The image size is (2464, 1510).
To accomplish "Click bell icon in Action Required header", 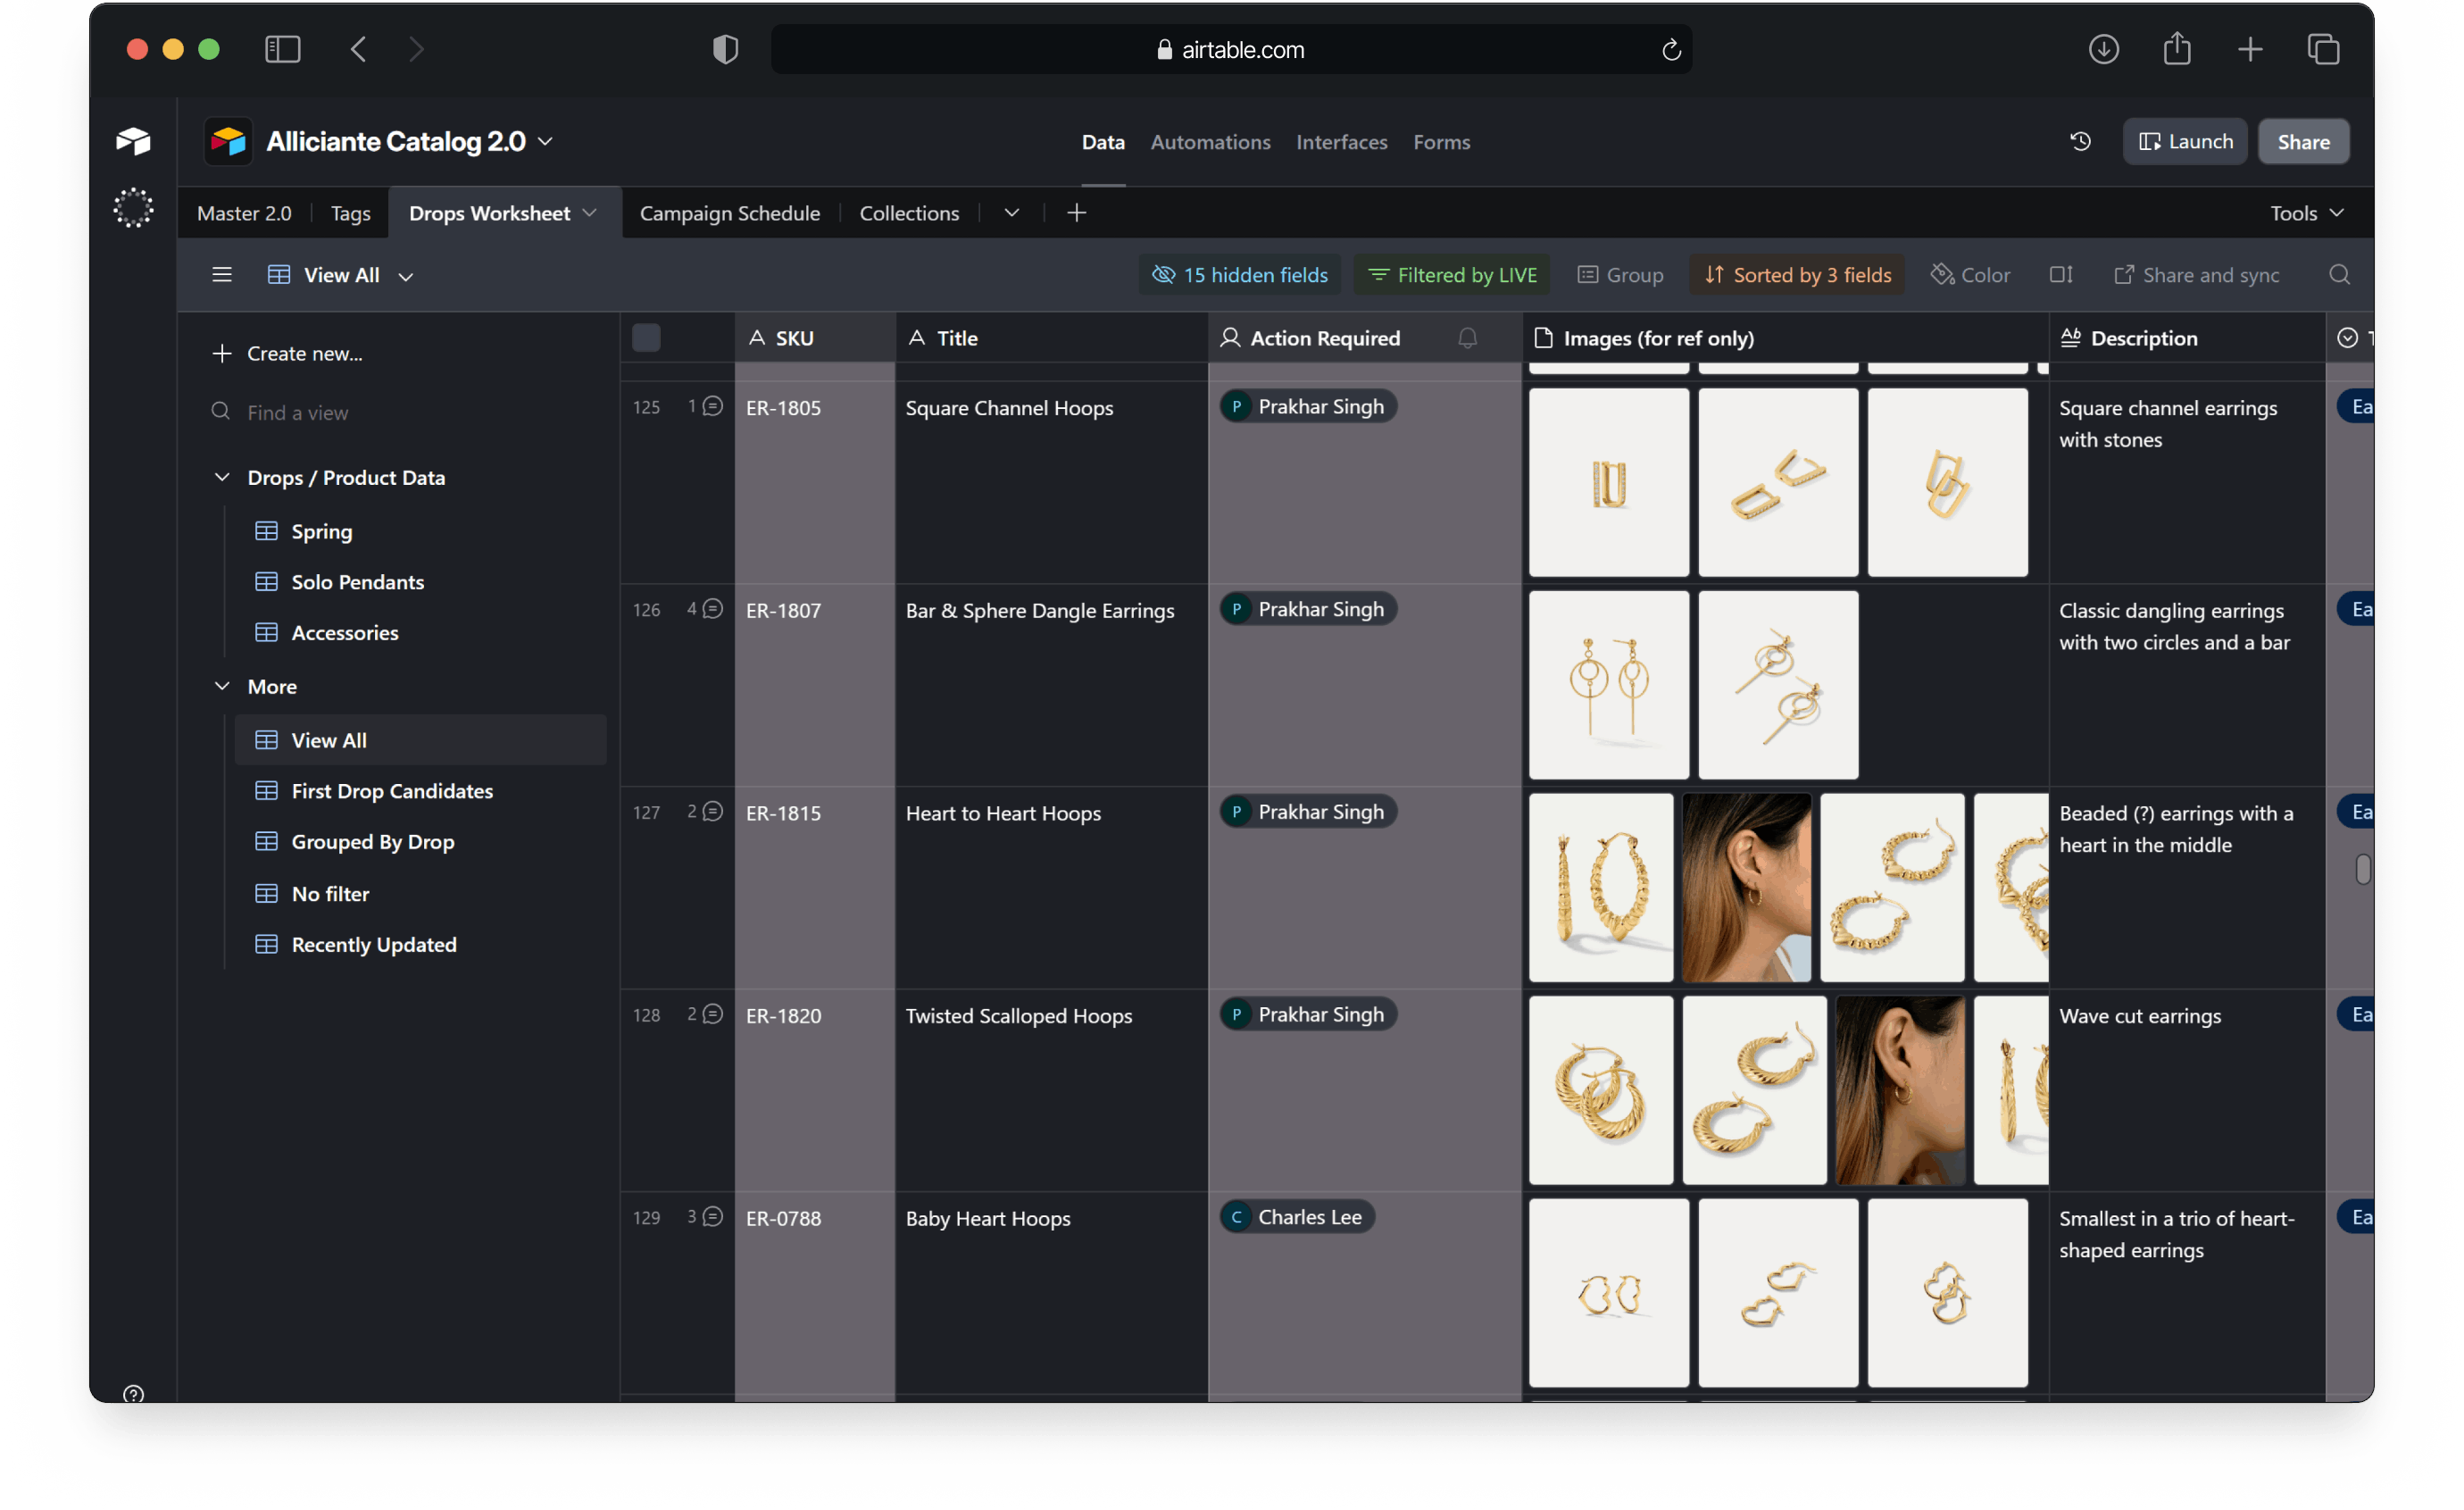I will pos(1467,338).
